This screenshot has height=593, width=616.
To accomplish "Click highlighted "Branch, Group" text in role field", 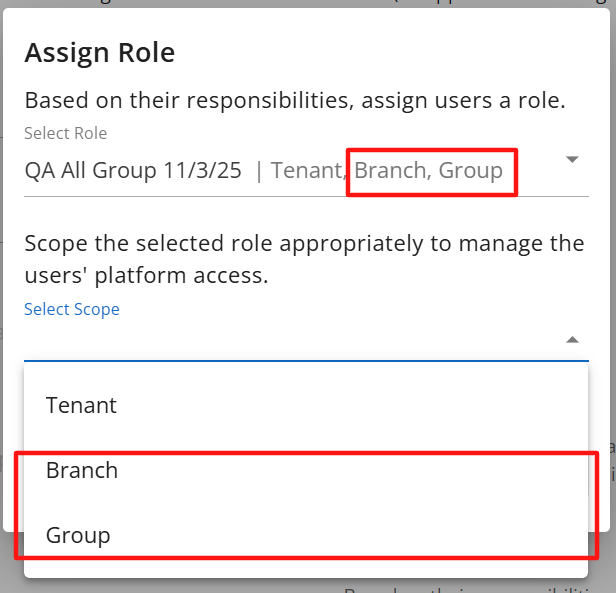I will point(429,170).
